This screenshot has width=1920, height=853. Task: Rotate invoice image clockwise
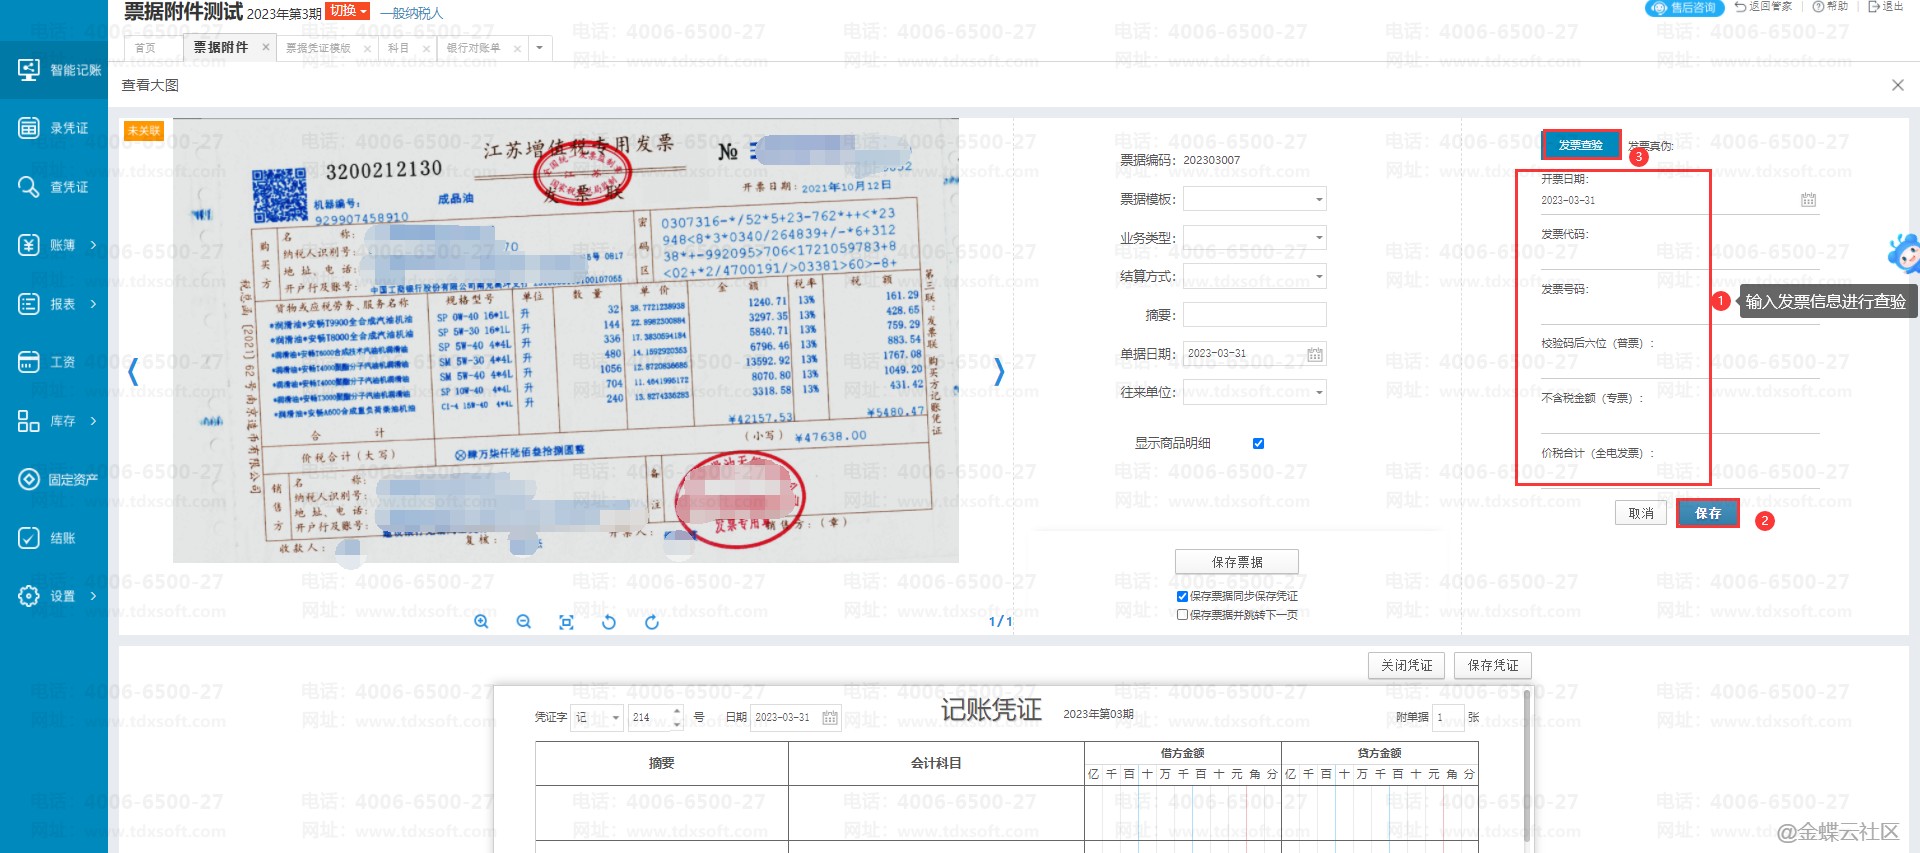click(x=652, y=622)
